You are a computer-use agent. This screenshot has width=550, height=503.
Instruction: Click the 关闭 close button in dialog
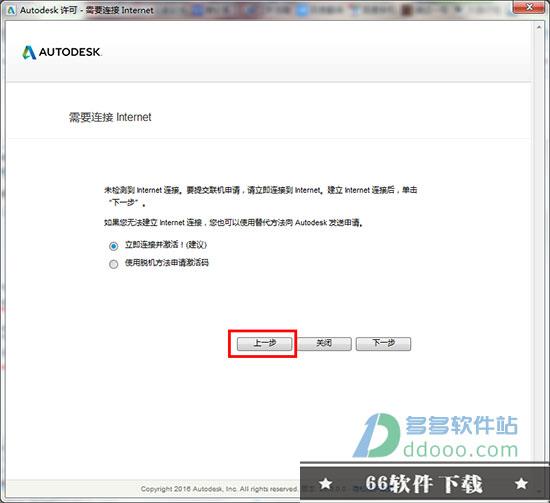(324, 343)
